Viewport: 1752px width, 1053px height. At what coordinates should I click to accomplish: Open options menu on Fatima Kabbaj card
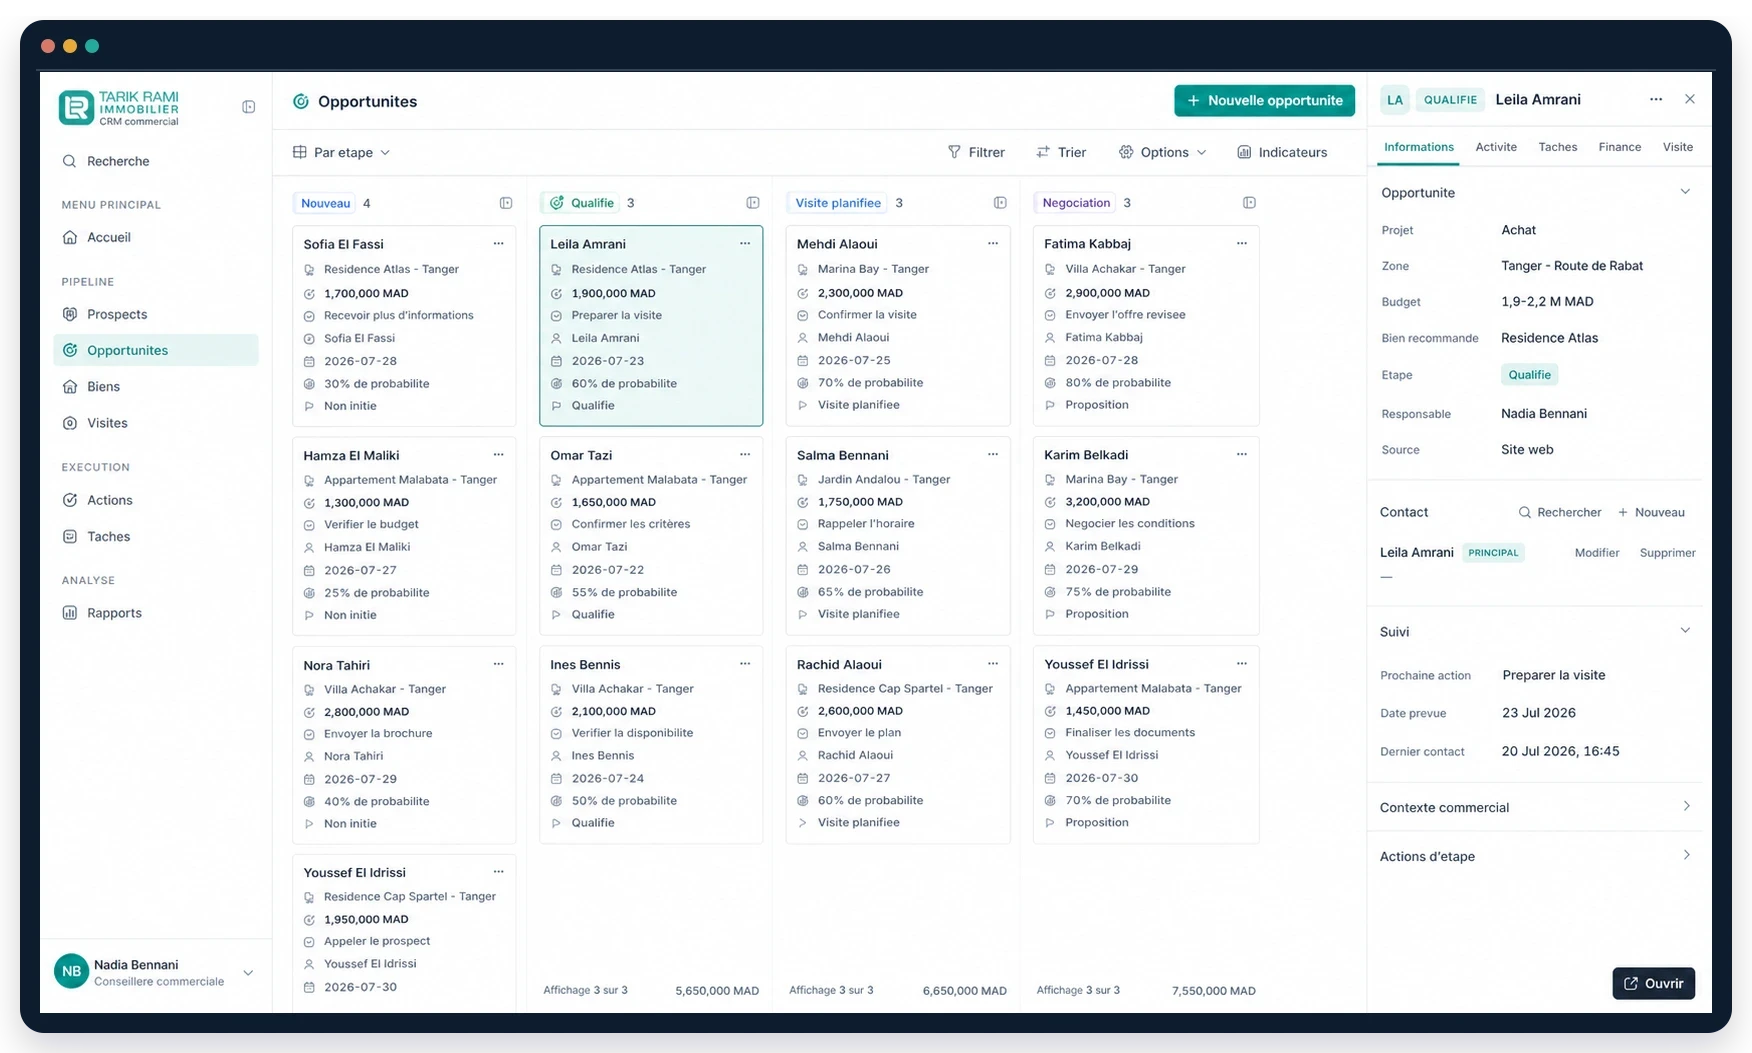(1241, 244)
